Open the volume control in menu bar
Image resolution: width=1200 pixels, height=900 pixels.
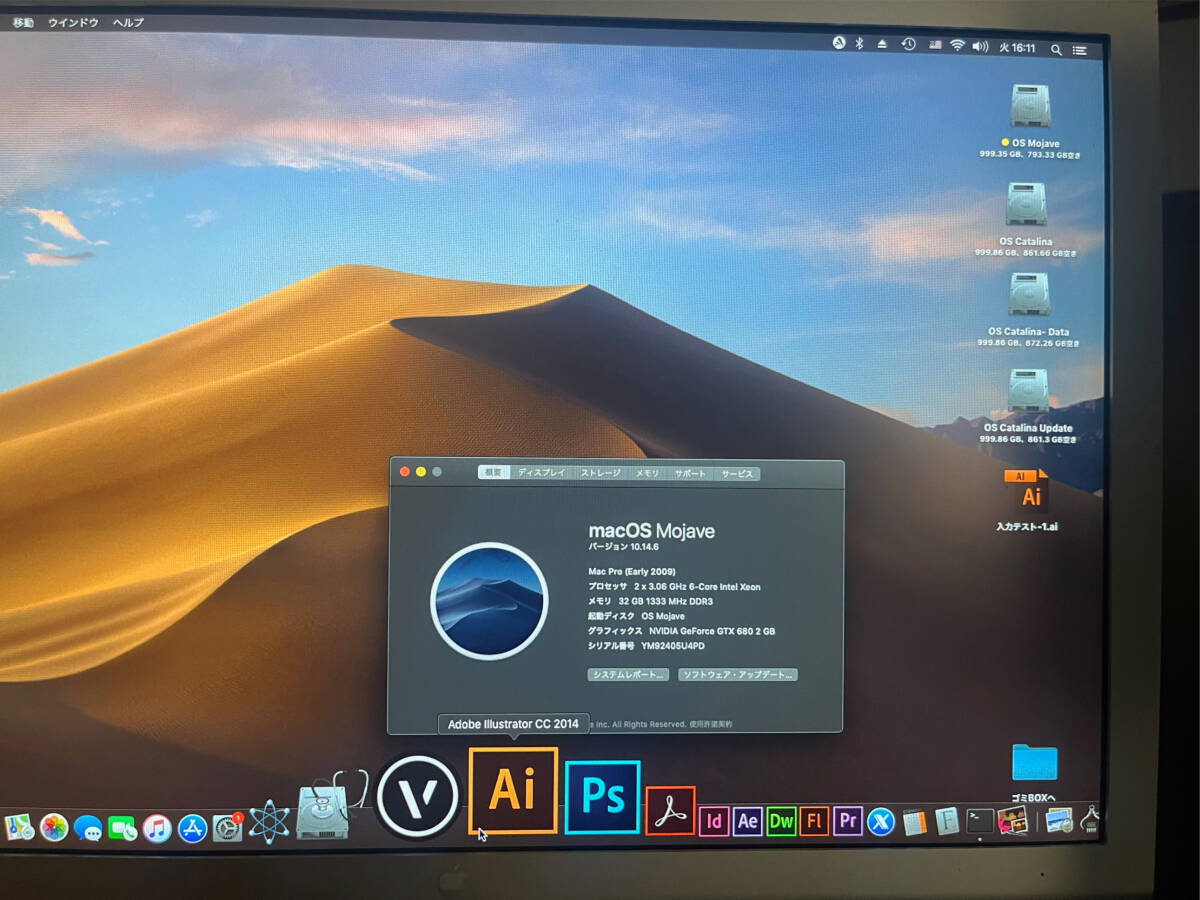point(980,46)
